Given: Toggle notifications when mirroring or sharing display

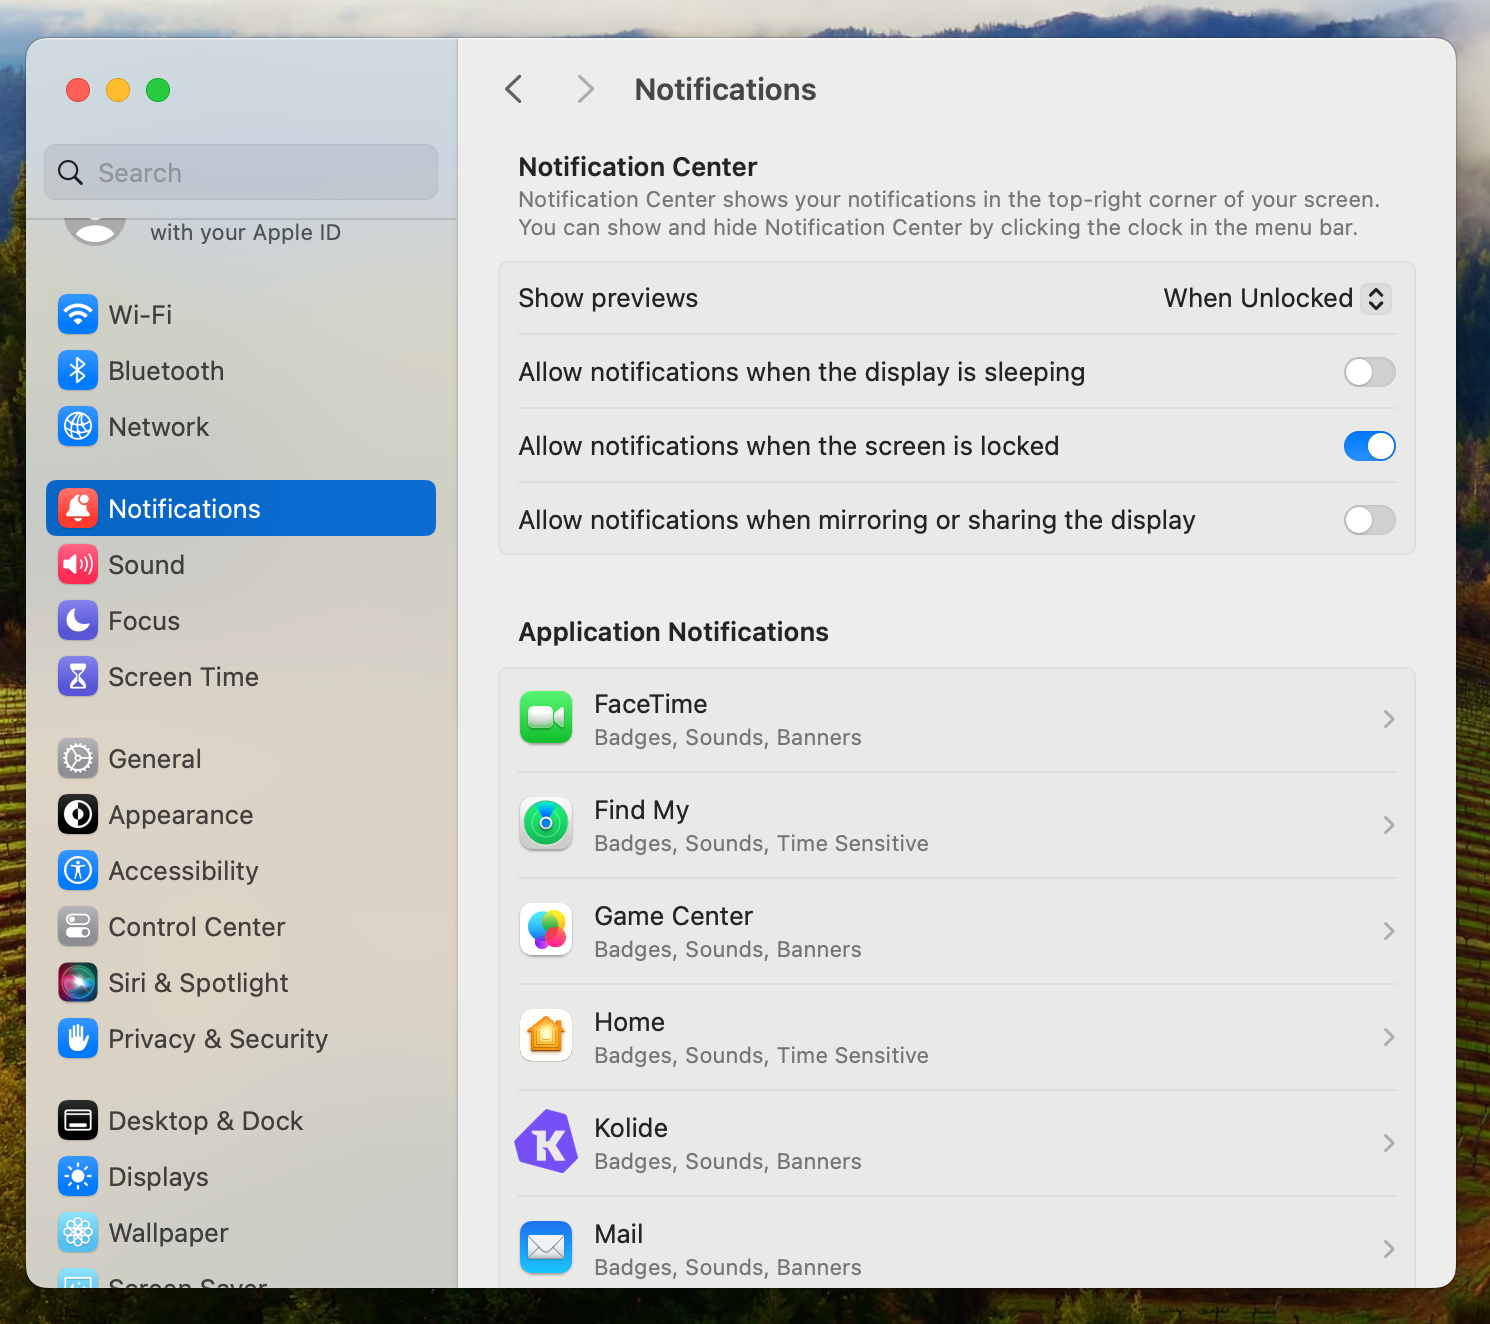Looking at the screenshot, I should (1369, 520).
